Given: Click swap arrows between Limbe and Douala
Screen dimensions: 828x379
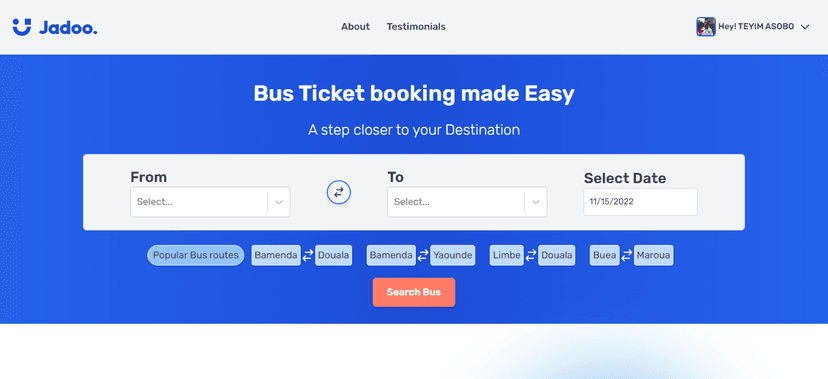Looking at the screenshot, I should point(531,255).
